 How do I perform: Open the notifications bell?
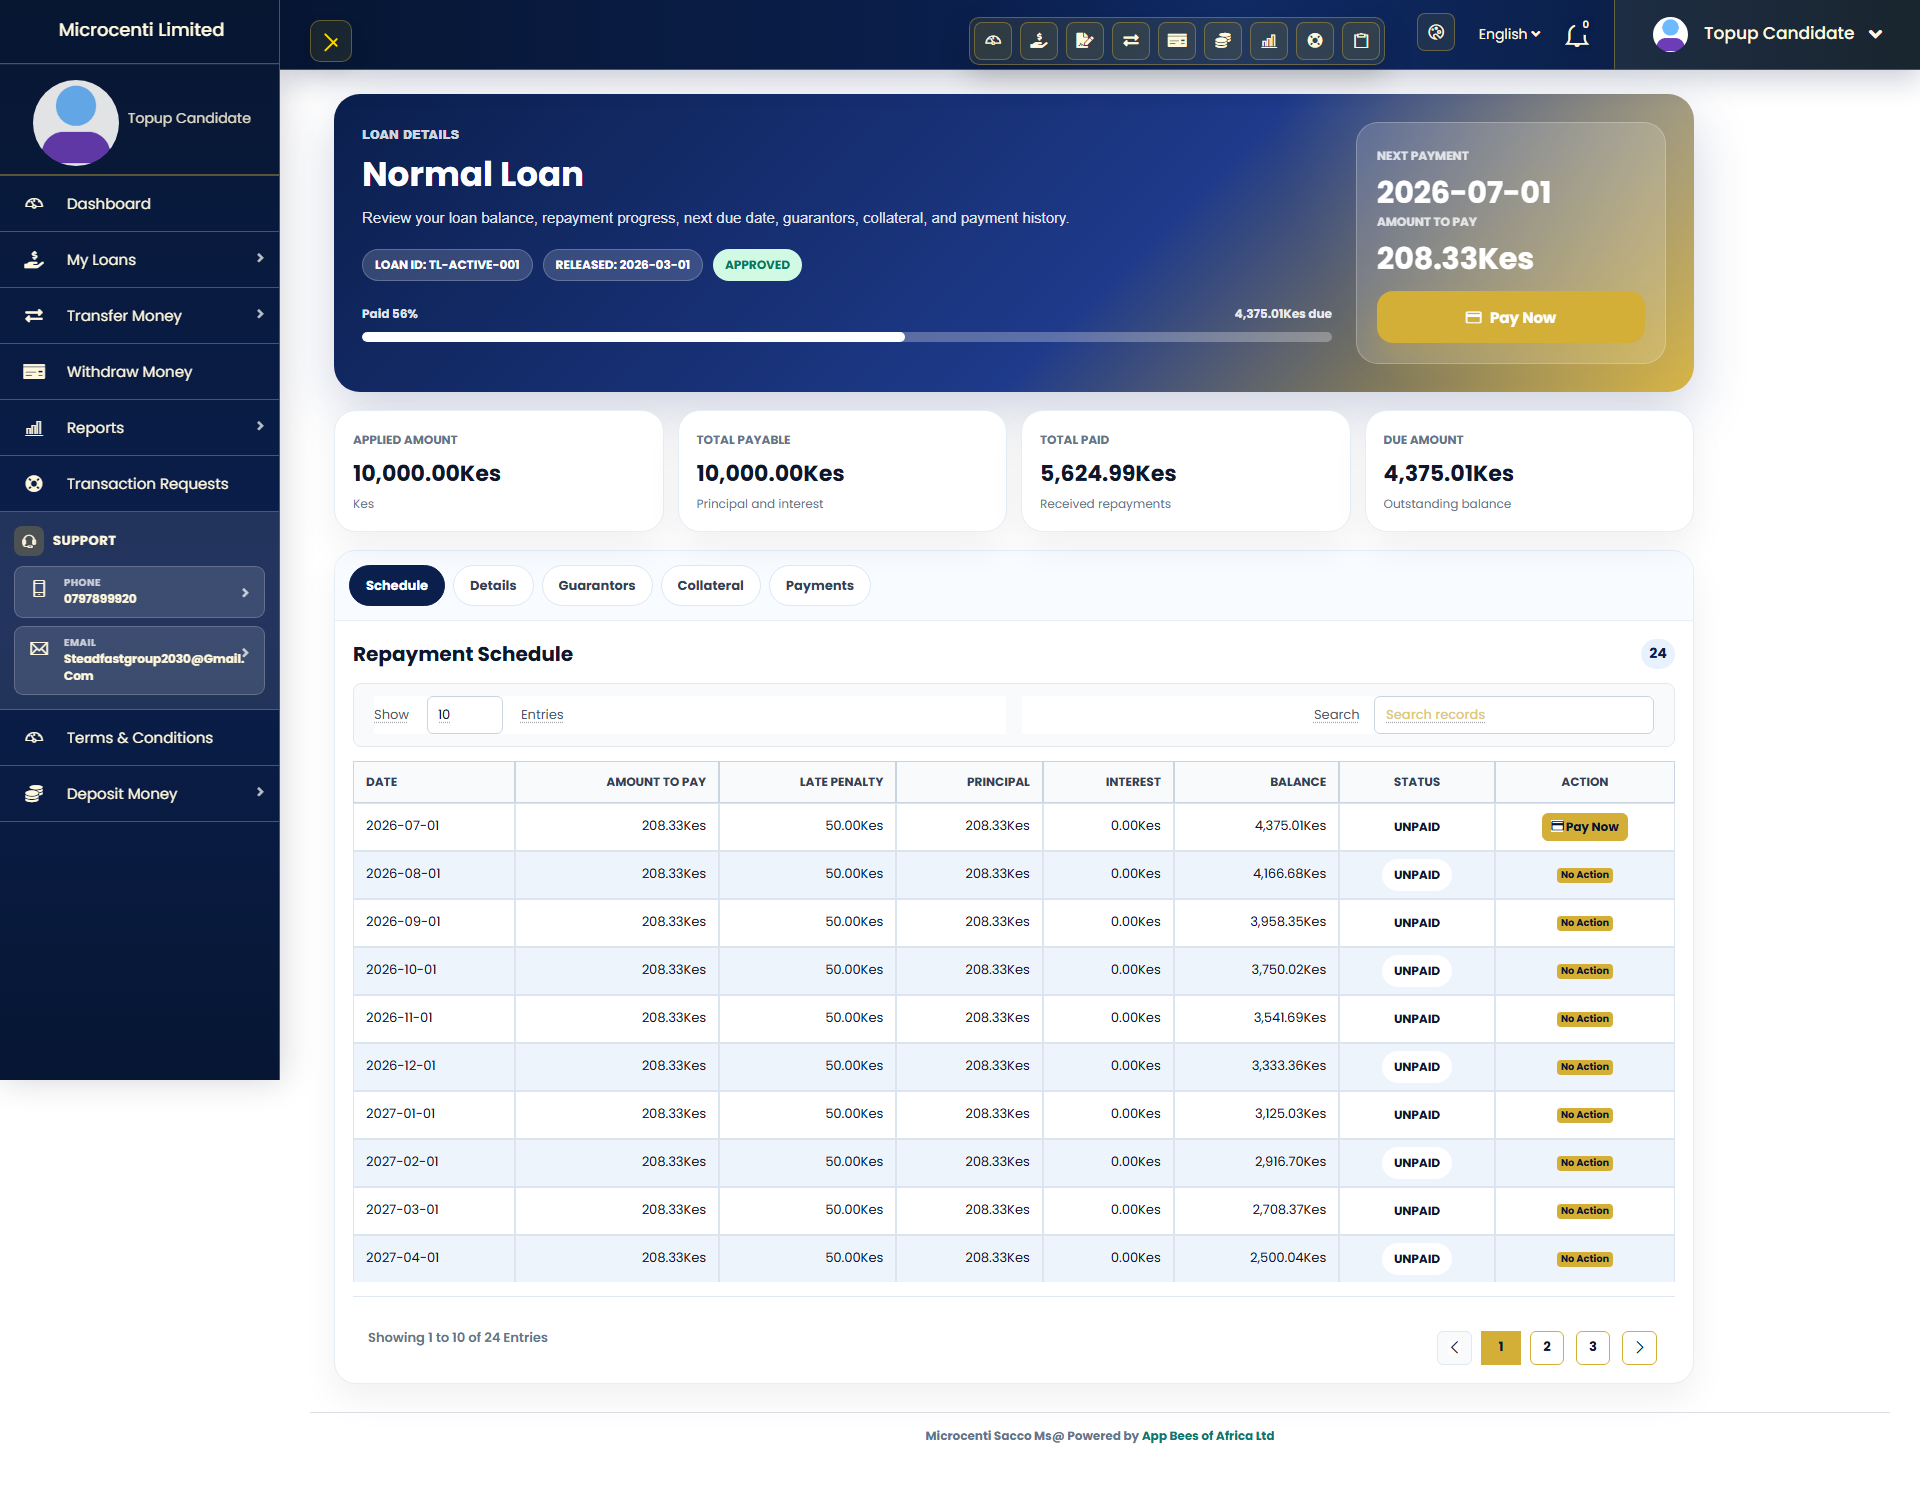pyautogui.click(x=1577, y=35)
